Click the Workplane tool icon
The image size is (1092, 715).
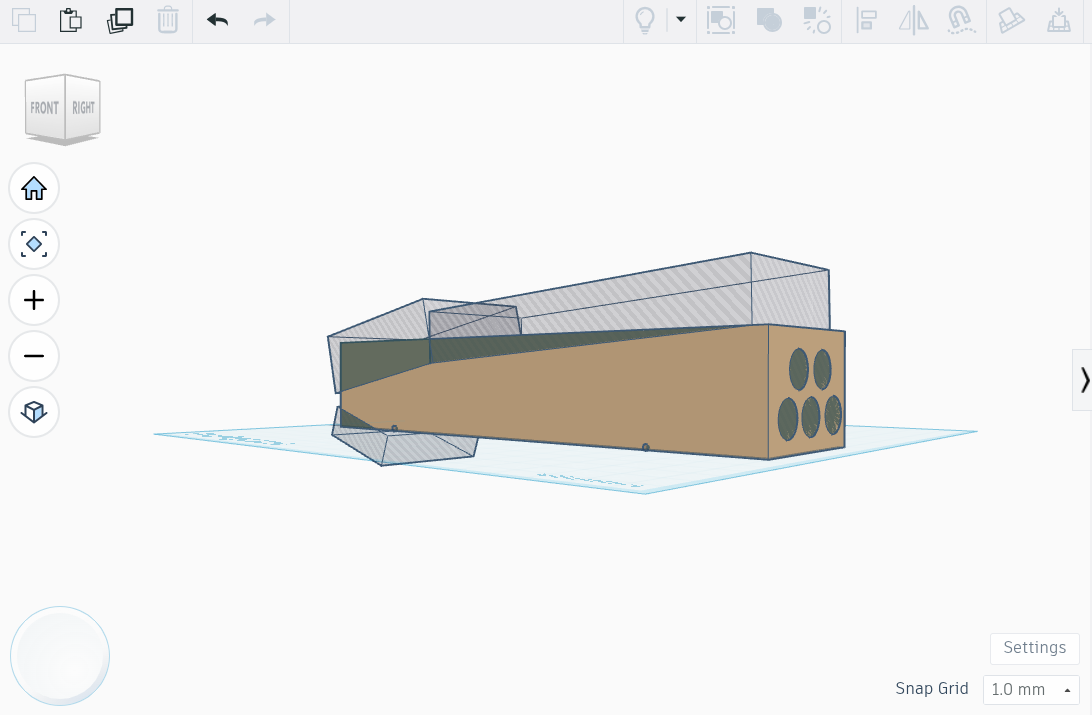[1059, 20]
